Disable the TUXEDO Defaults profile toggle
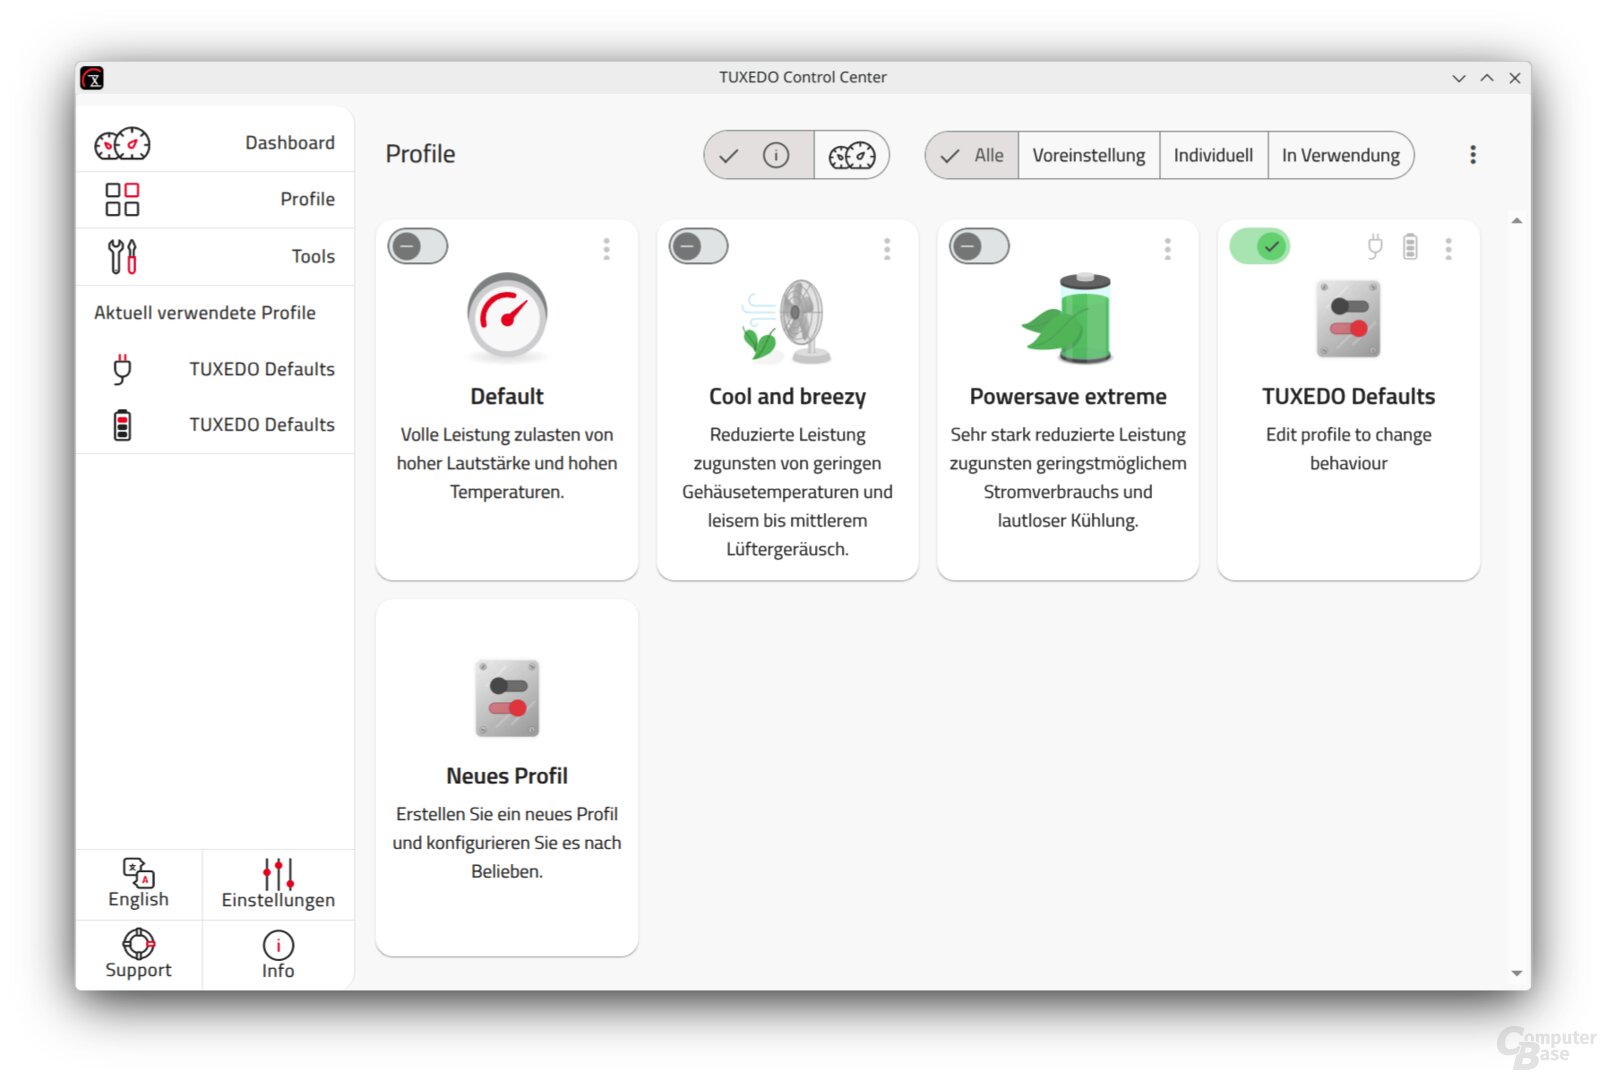 (1260, 246)
